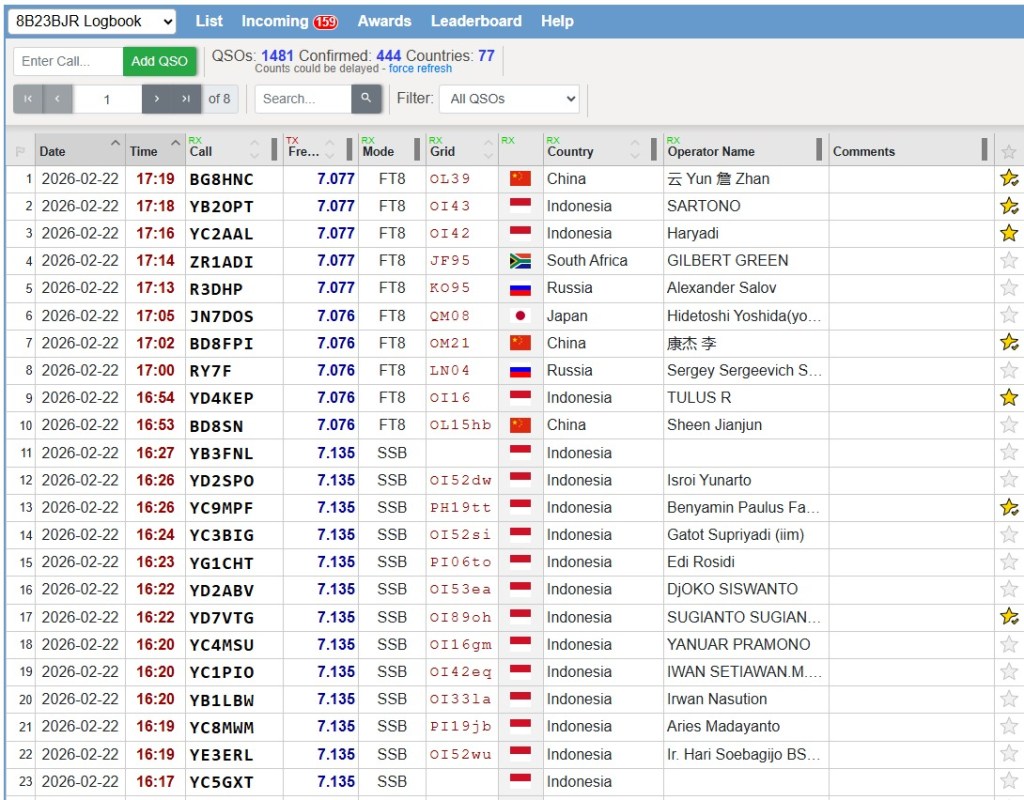Click the force refresh link

pyautogui.click(x=420, y=69)
